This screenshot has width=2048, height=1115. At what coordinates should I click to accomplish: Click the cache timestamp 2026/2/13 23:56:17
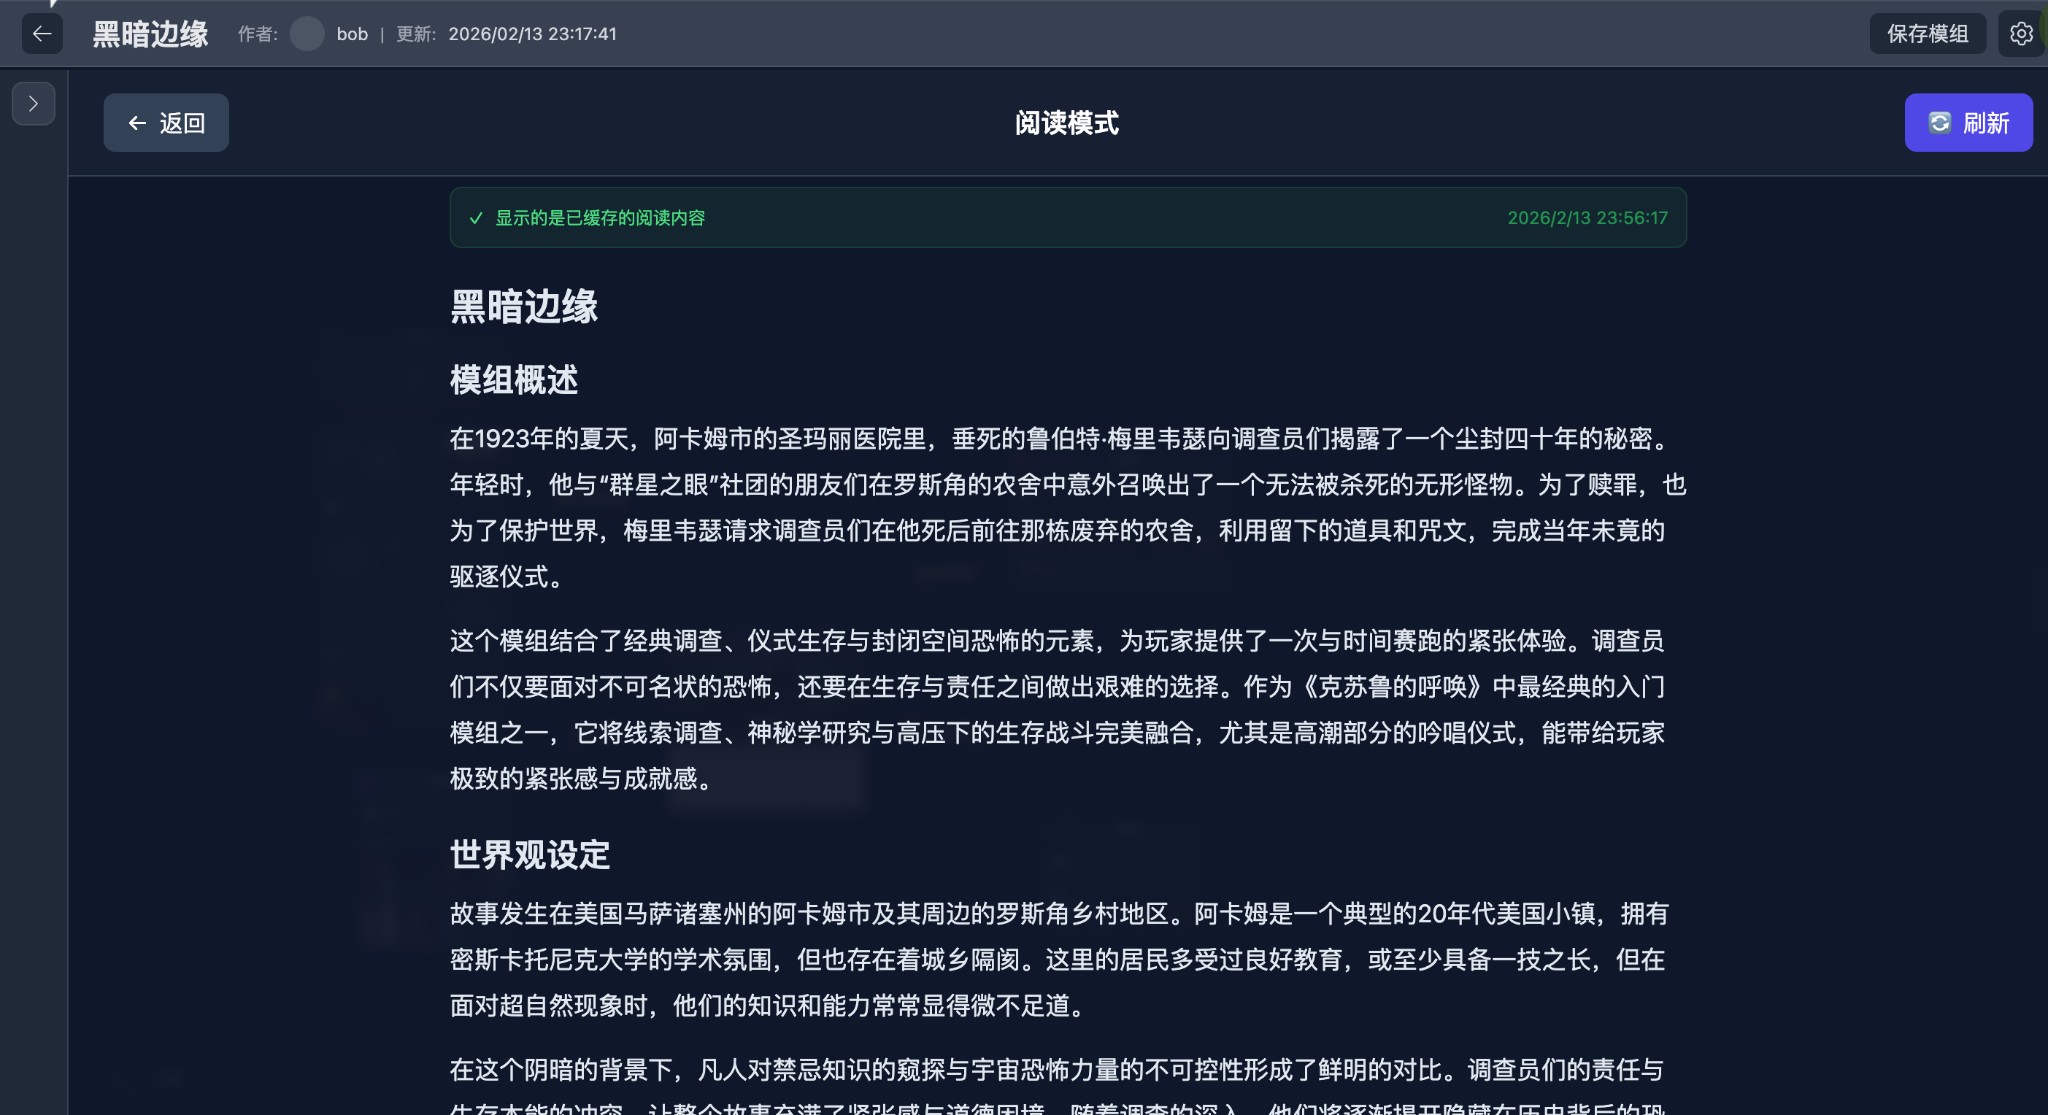(1586, 217)
